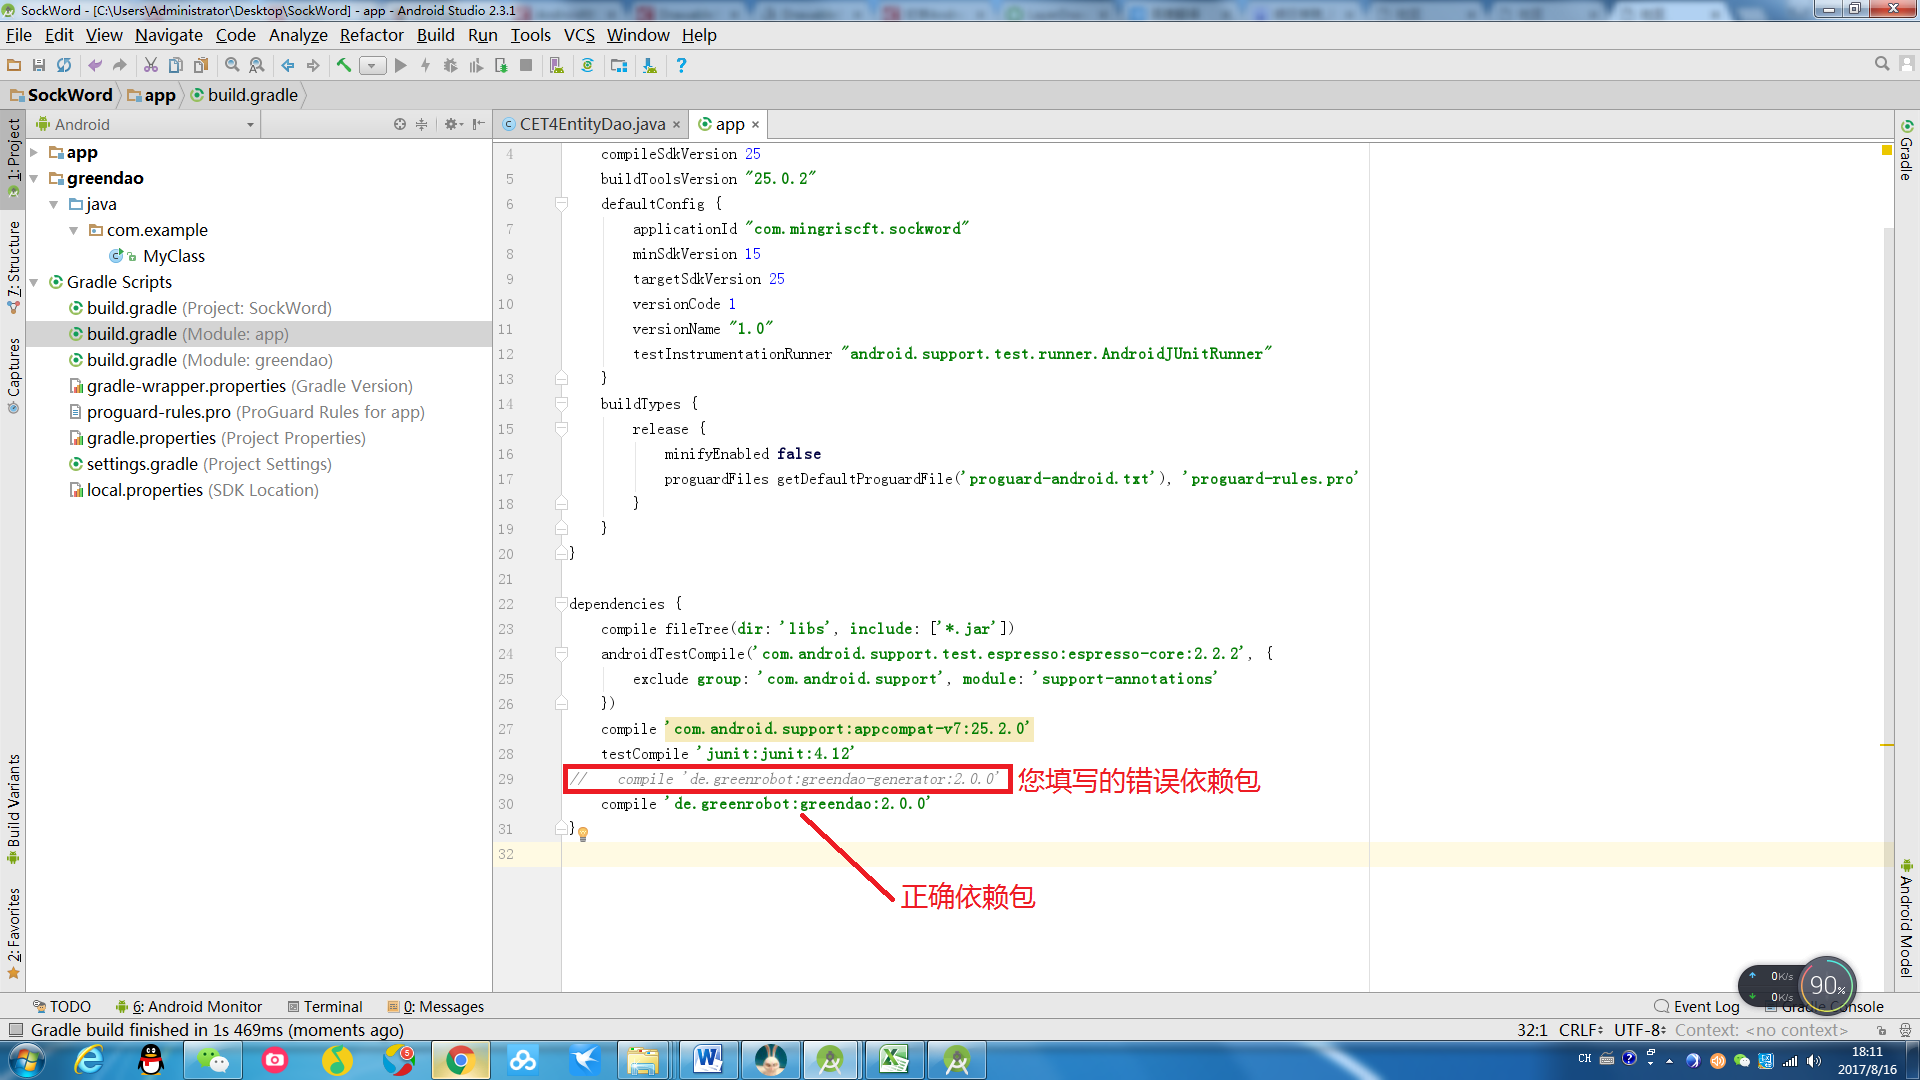Open the UTF-8 encoding selector
Screen dimensions: 1920x1080
click(x=1640, y=1030)
